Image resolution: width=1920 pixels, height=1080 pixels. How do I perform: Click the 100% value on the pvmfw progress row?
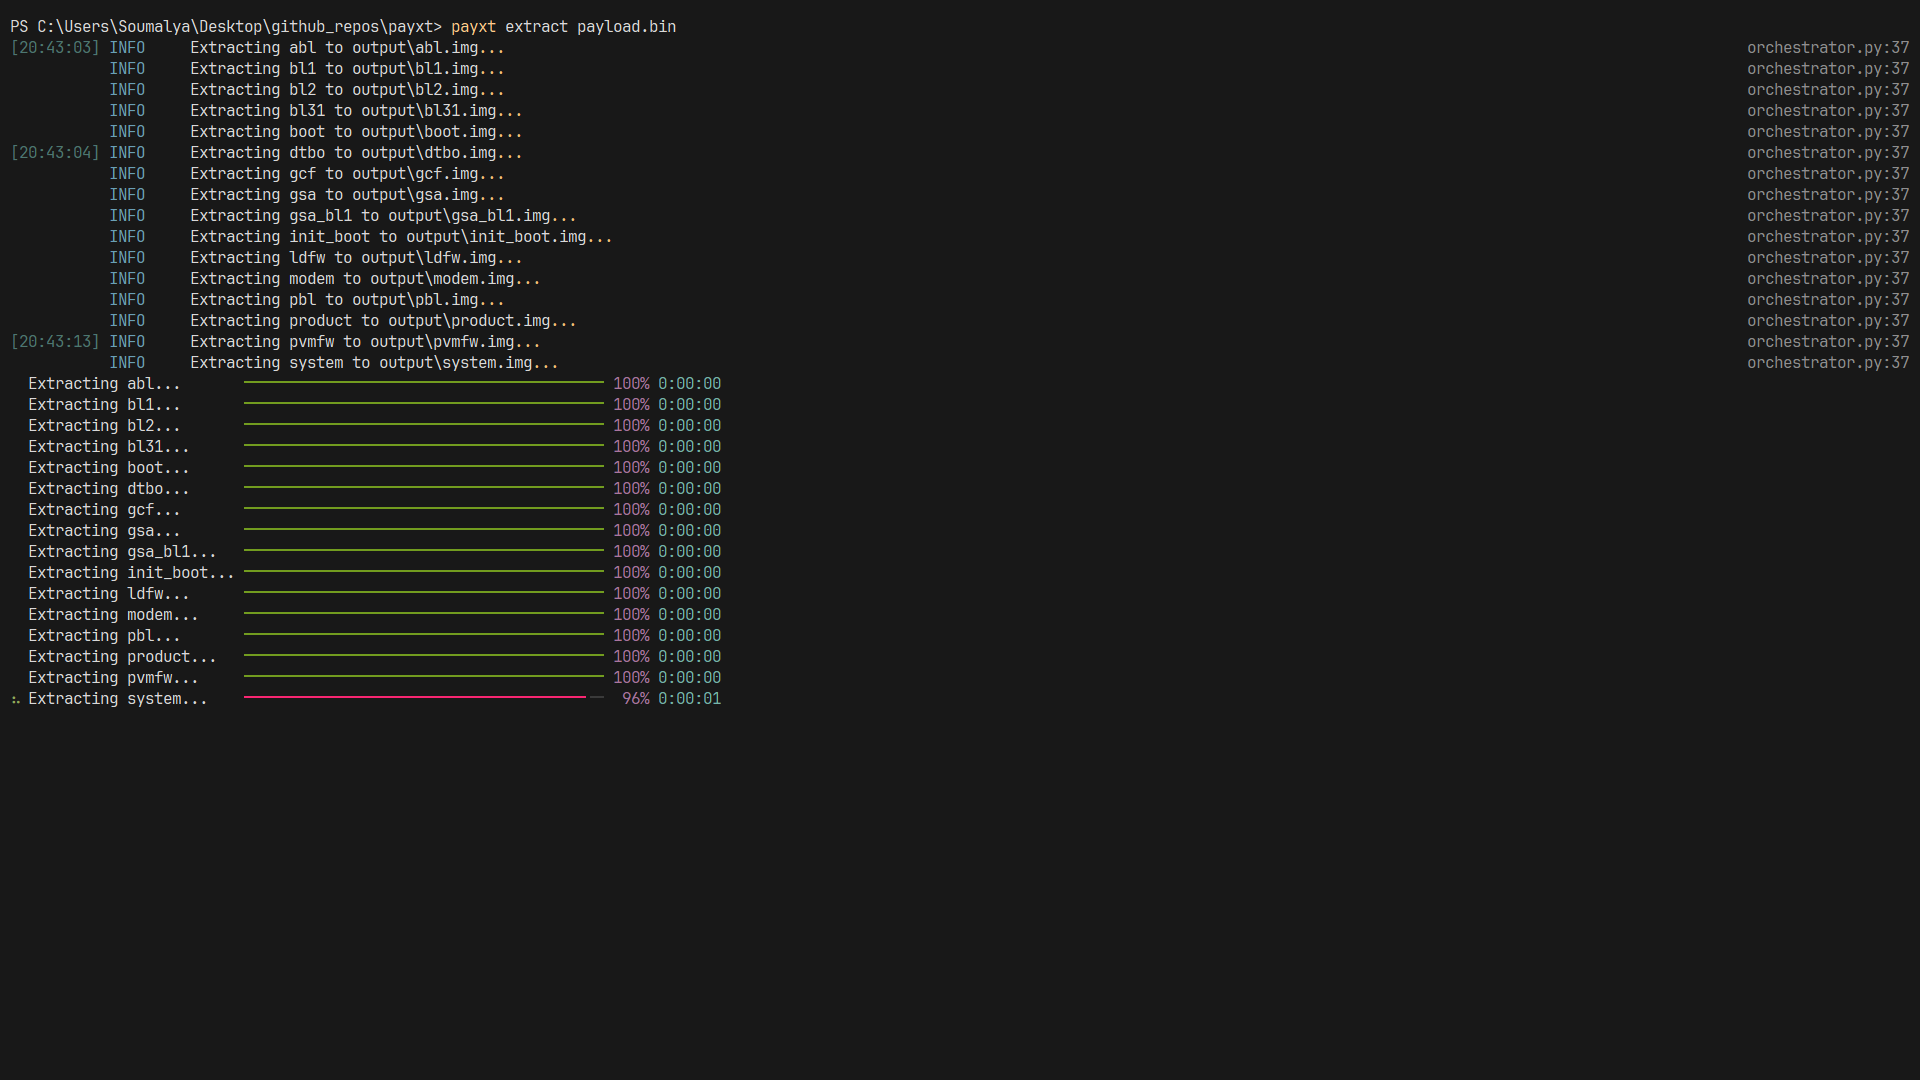click(x=631, y=678)
